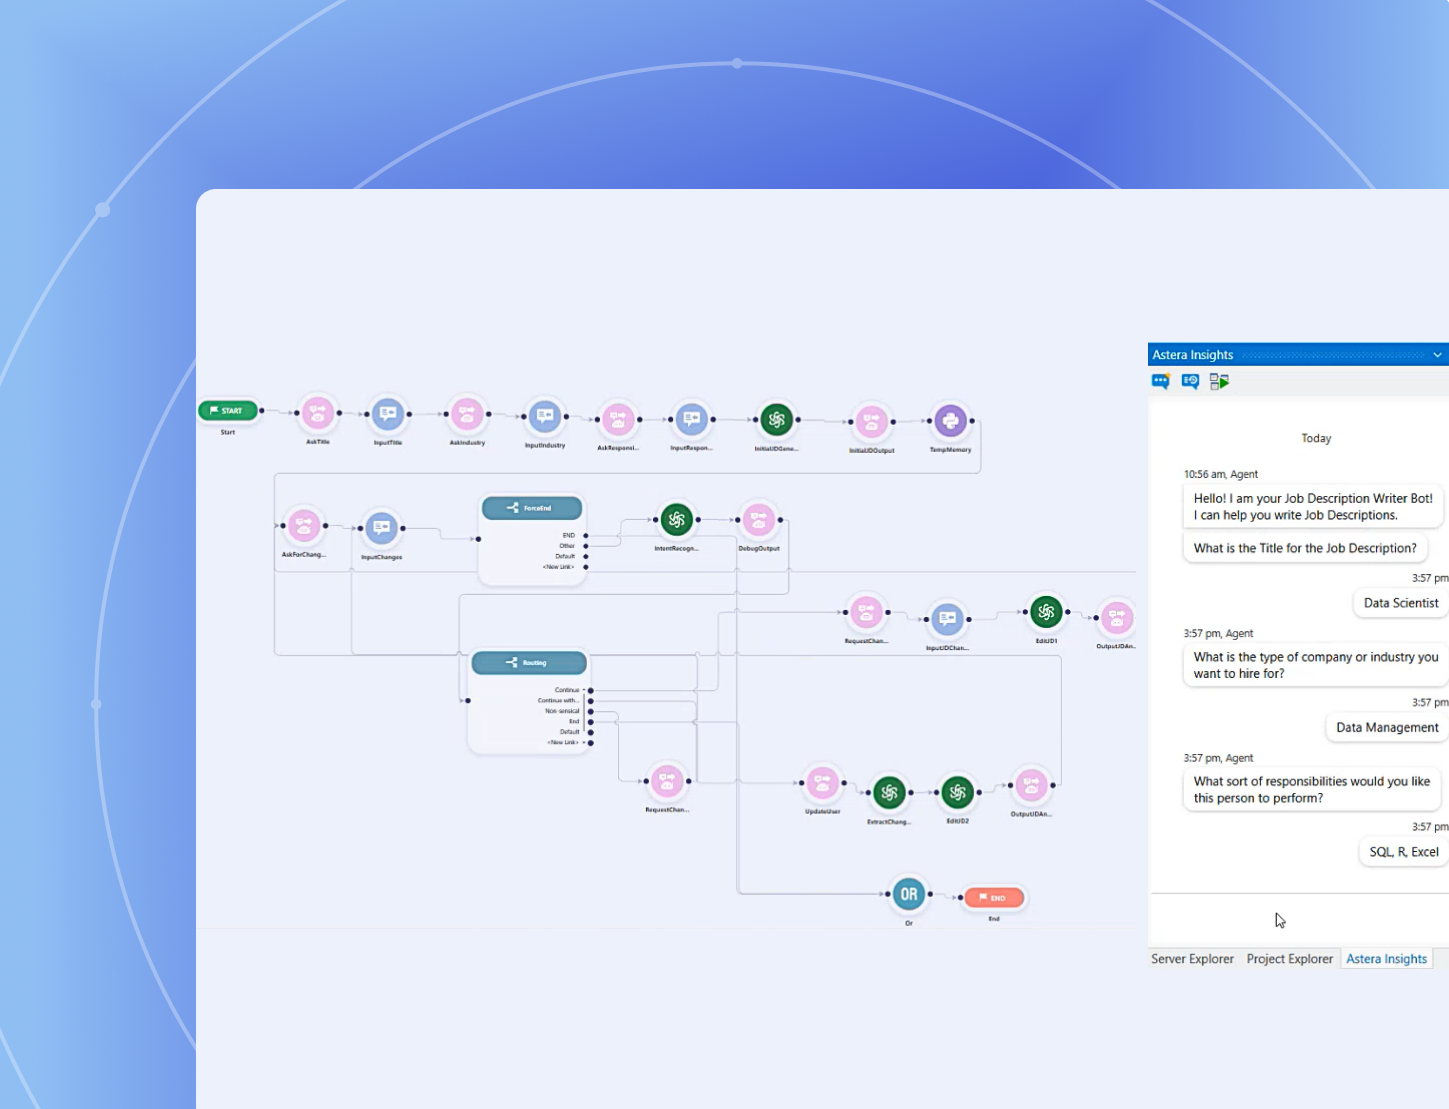Viewport: 1449px width, 1109px height.
Task: Collapse the Astera Insights panel chevron
Action: 1437,355
